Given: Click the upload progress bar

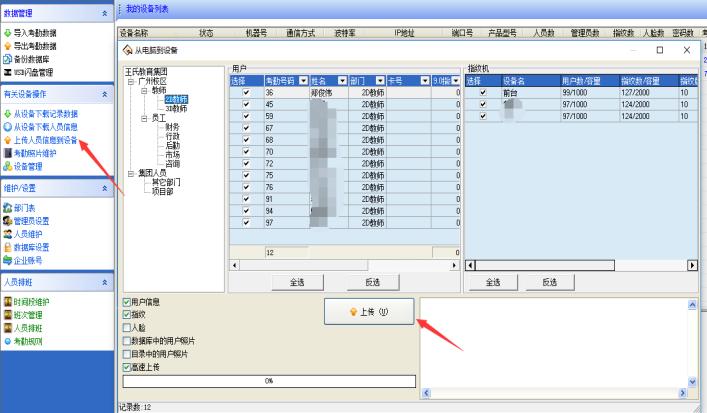Looking at the screenshot, I should [268, 381].
